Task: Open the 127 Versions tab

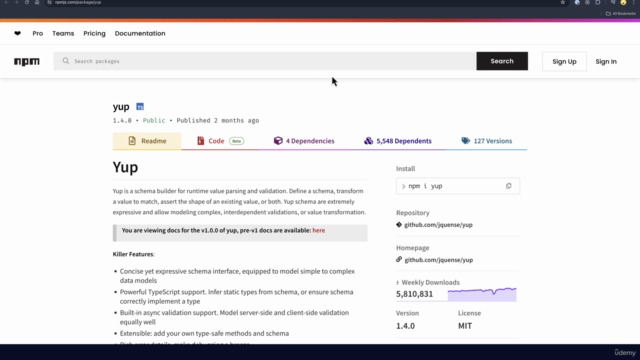Action: (x=487, y=141)
